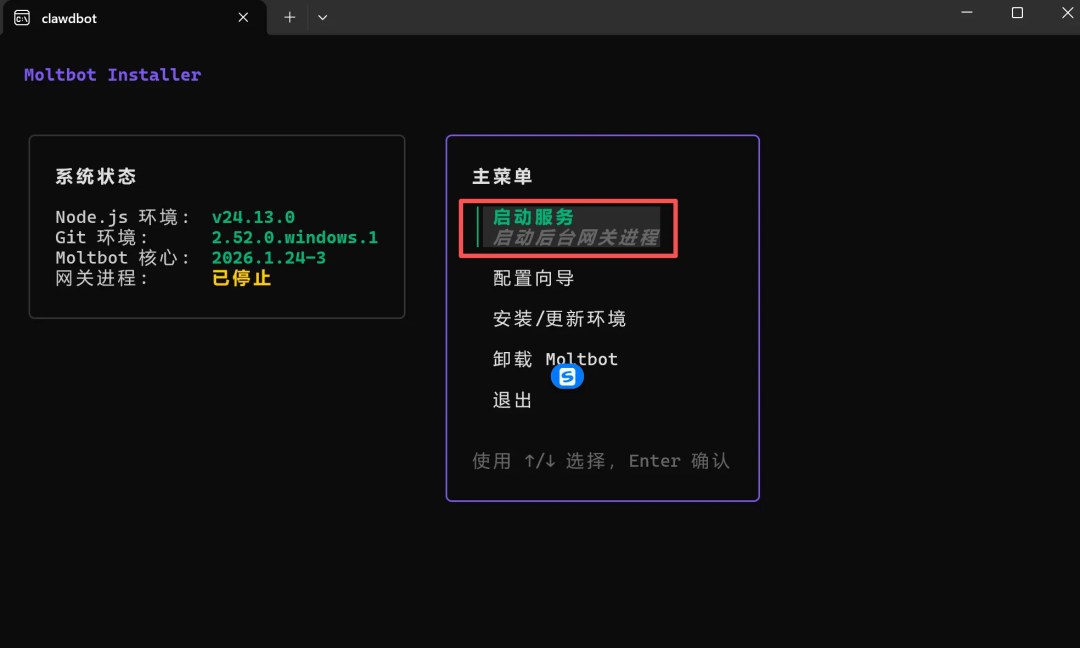Maximize the terminal window
The width and height of the screenshot is (1080, 648).
coord(1017,13)
